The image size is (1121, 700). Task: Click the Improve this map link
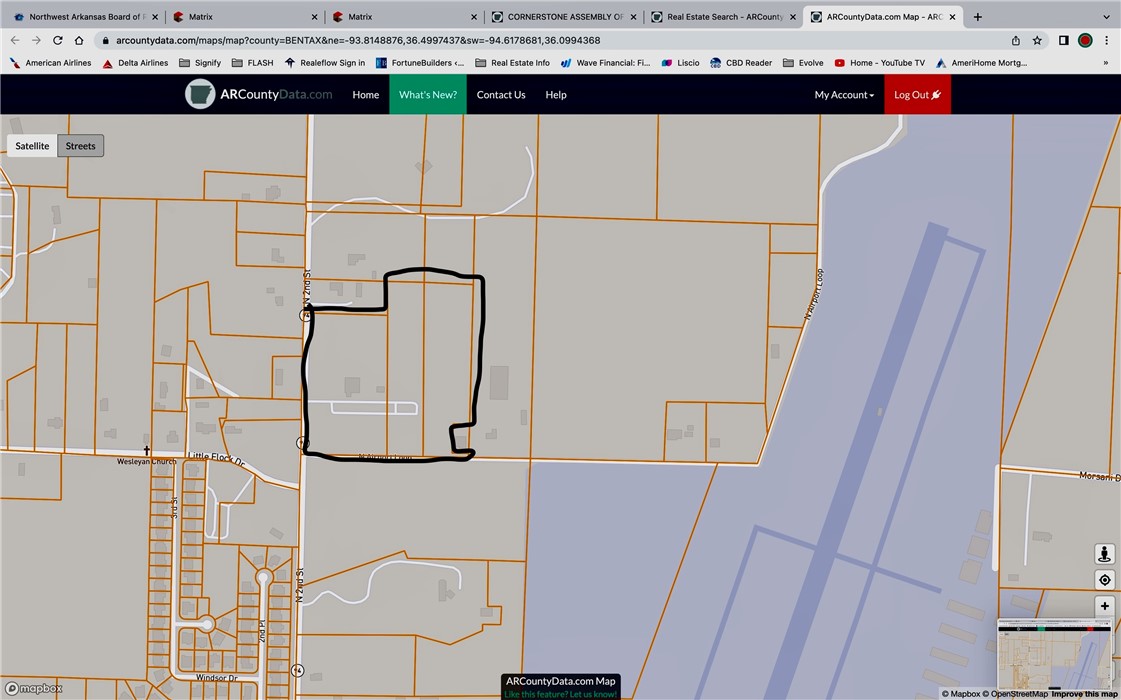click(x=1085, y=694)
